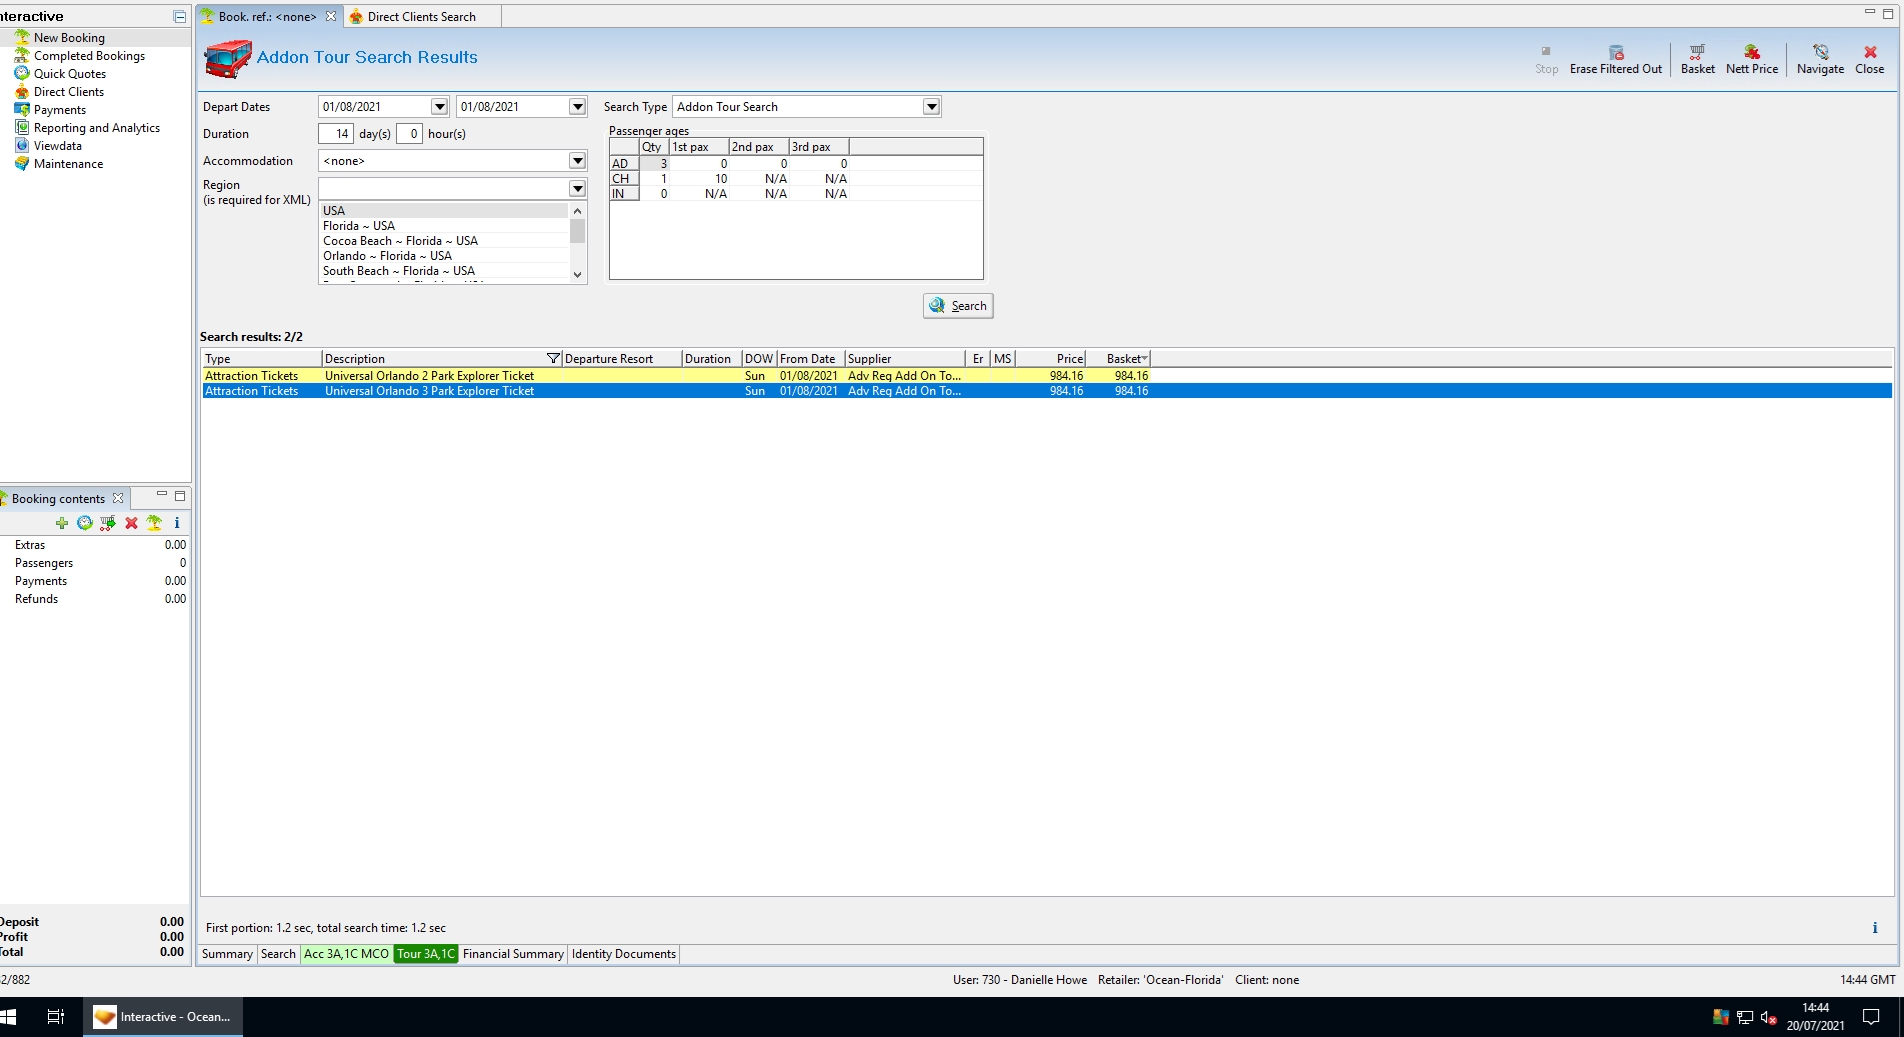Close the Addon Tour Search Results view

[x=1869, y=59]
